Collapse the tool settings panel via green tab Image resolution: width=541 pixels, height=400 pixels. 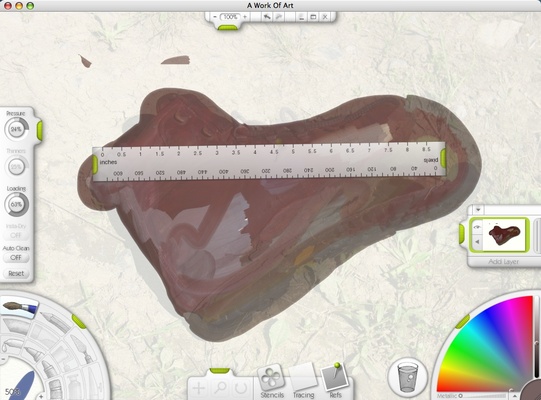pos(40,130)
